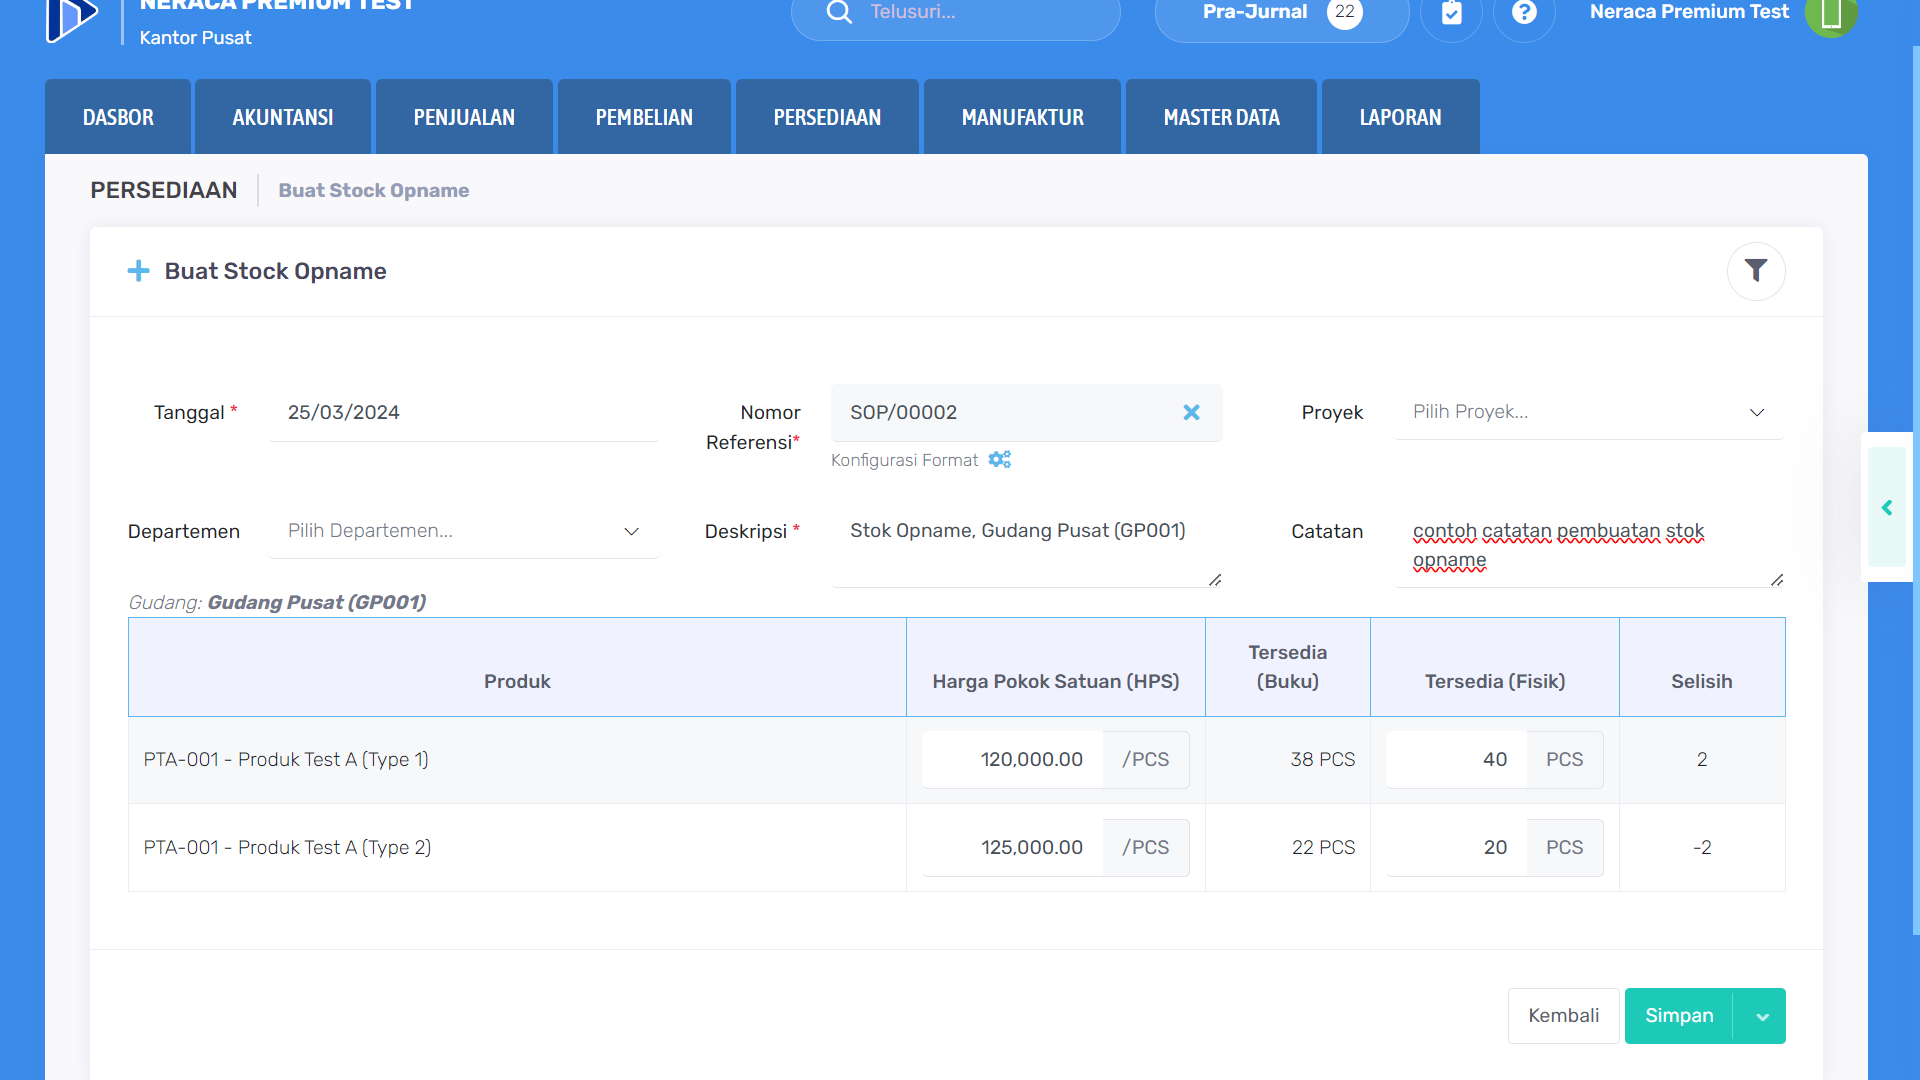Image resolution: width=1920 pixels, height=1080 pixels.
Task: Click the blue plus icon near title
Action: (x=139, y=271)
